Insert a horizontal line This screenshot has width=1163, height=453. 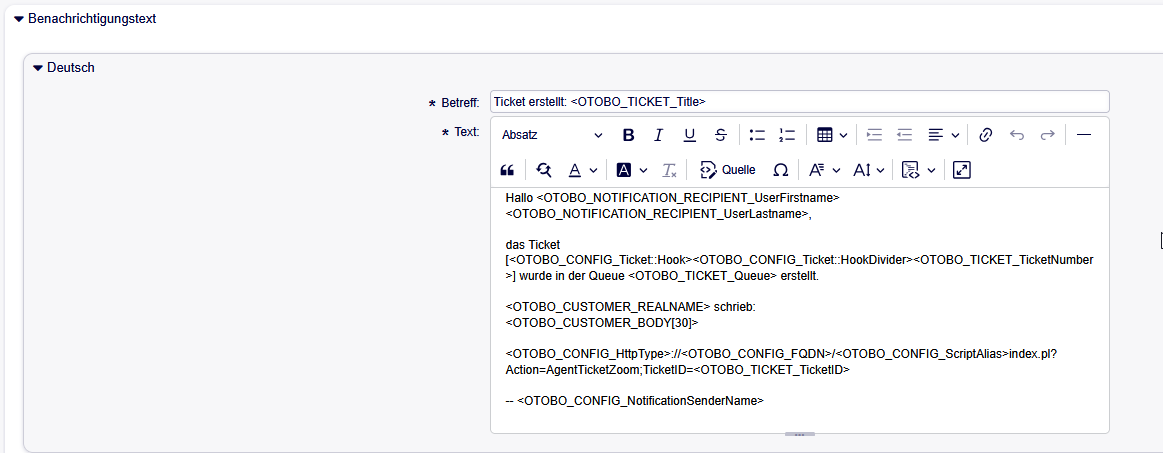click(1083, 135)
